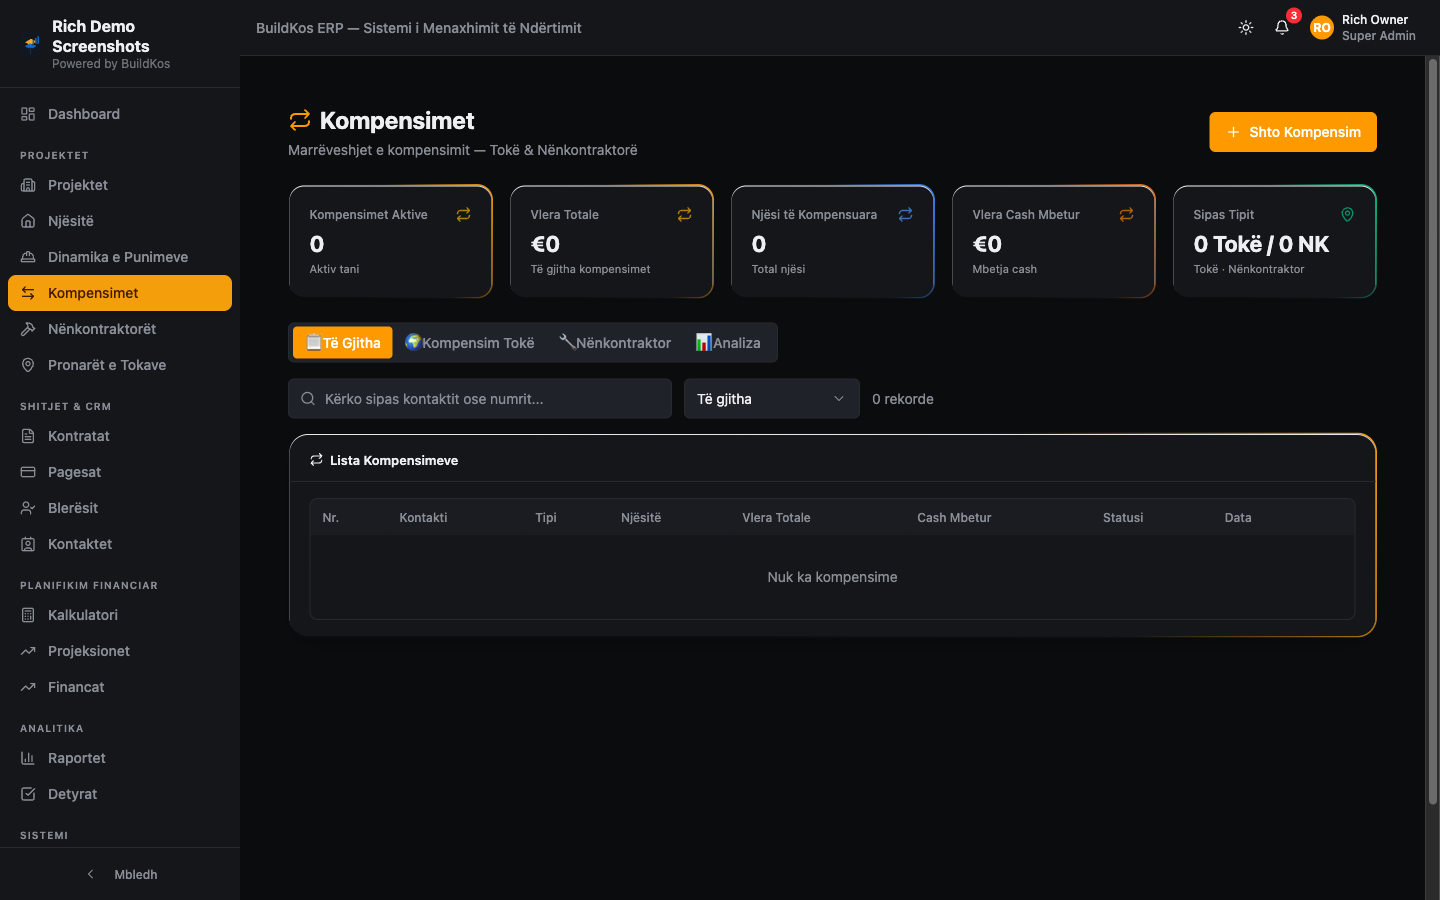
Task: Click the Data column header
Action: pos(1238,518)
